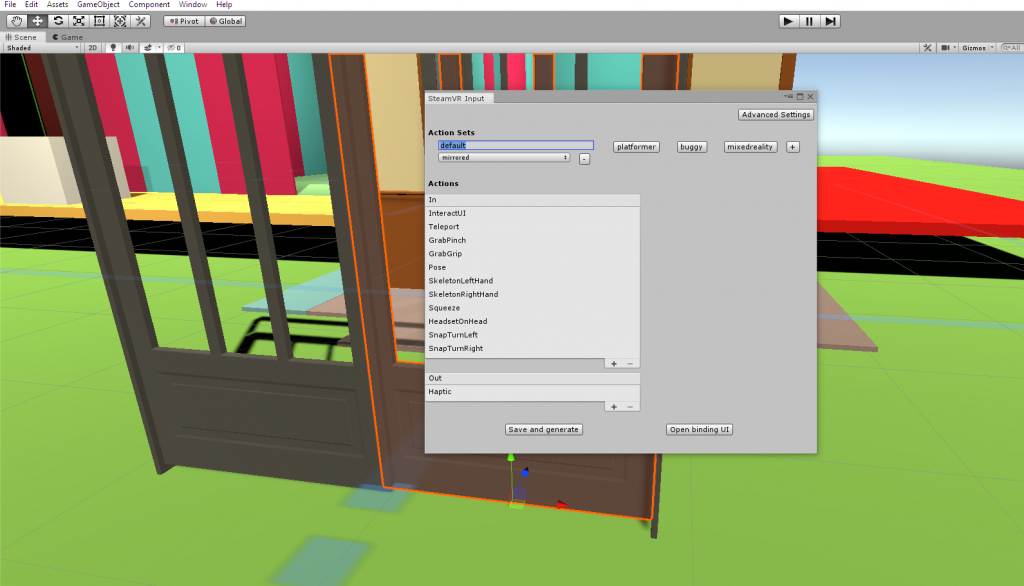
Task: Open the mirrored action set dropdown
Action: click(504, 158)
